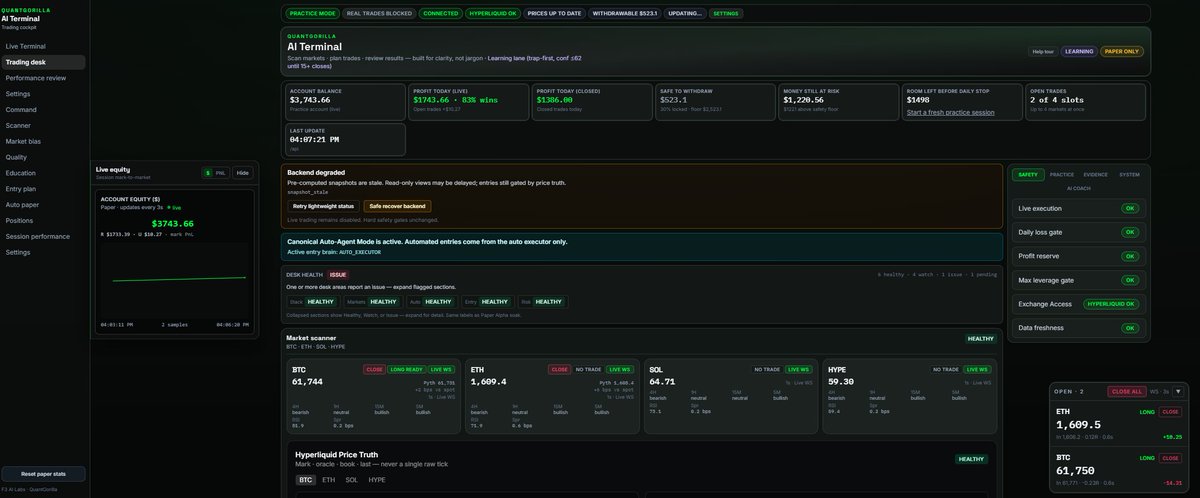The height and width of the screenshot is (498, 1200).
Task: Start the Help tour
Action: coord(1042,51)
